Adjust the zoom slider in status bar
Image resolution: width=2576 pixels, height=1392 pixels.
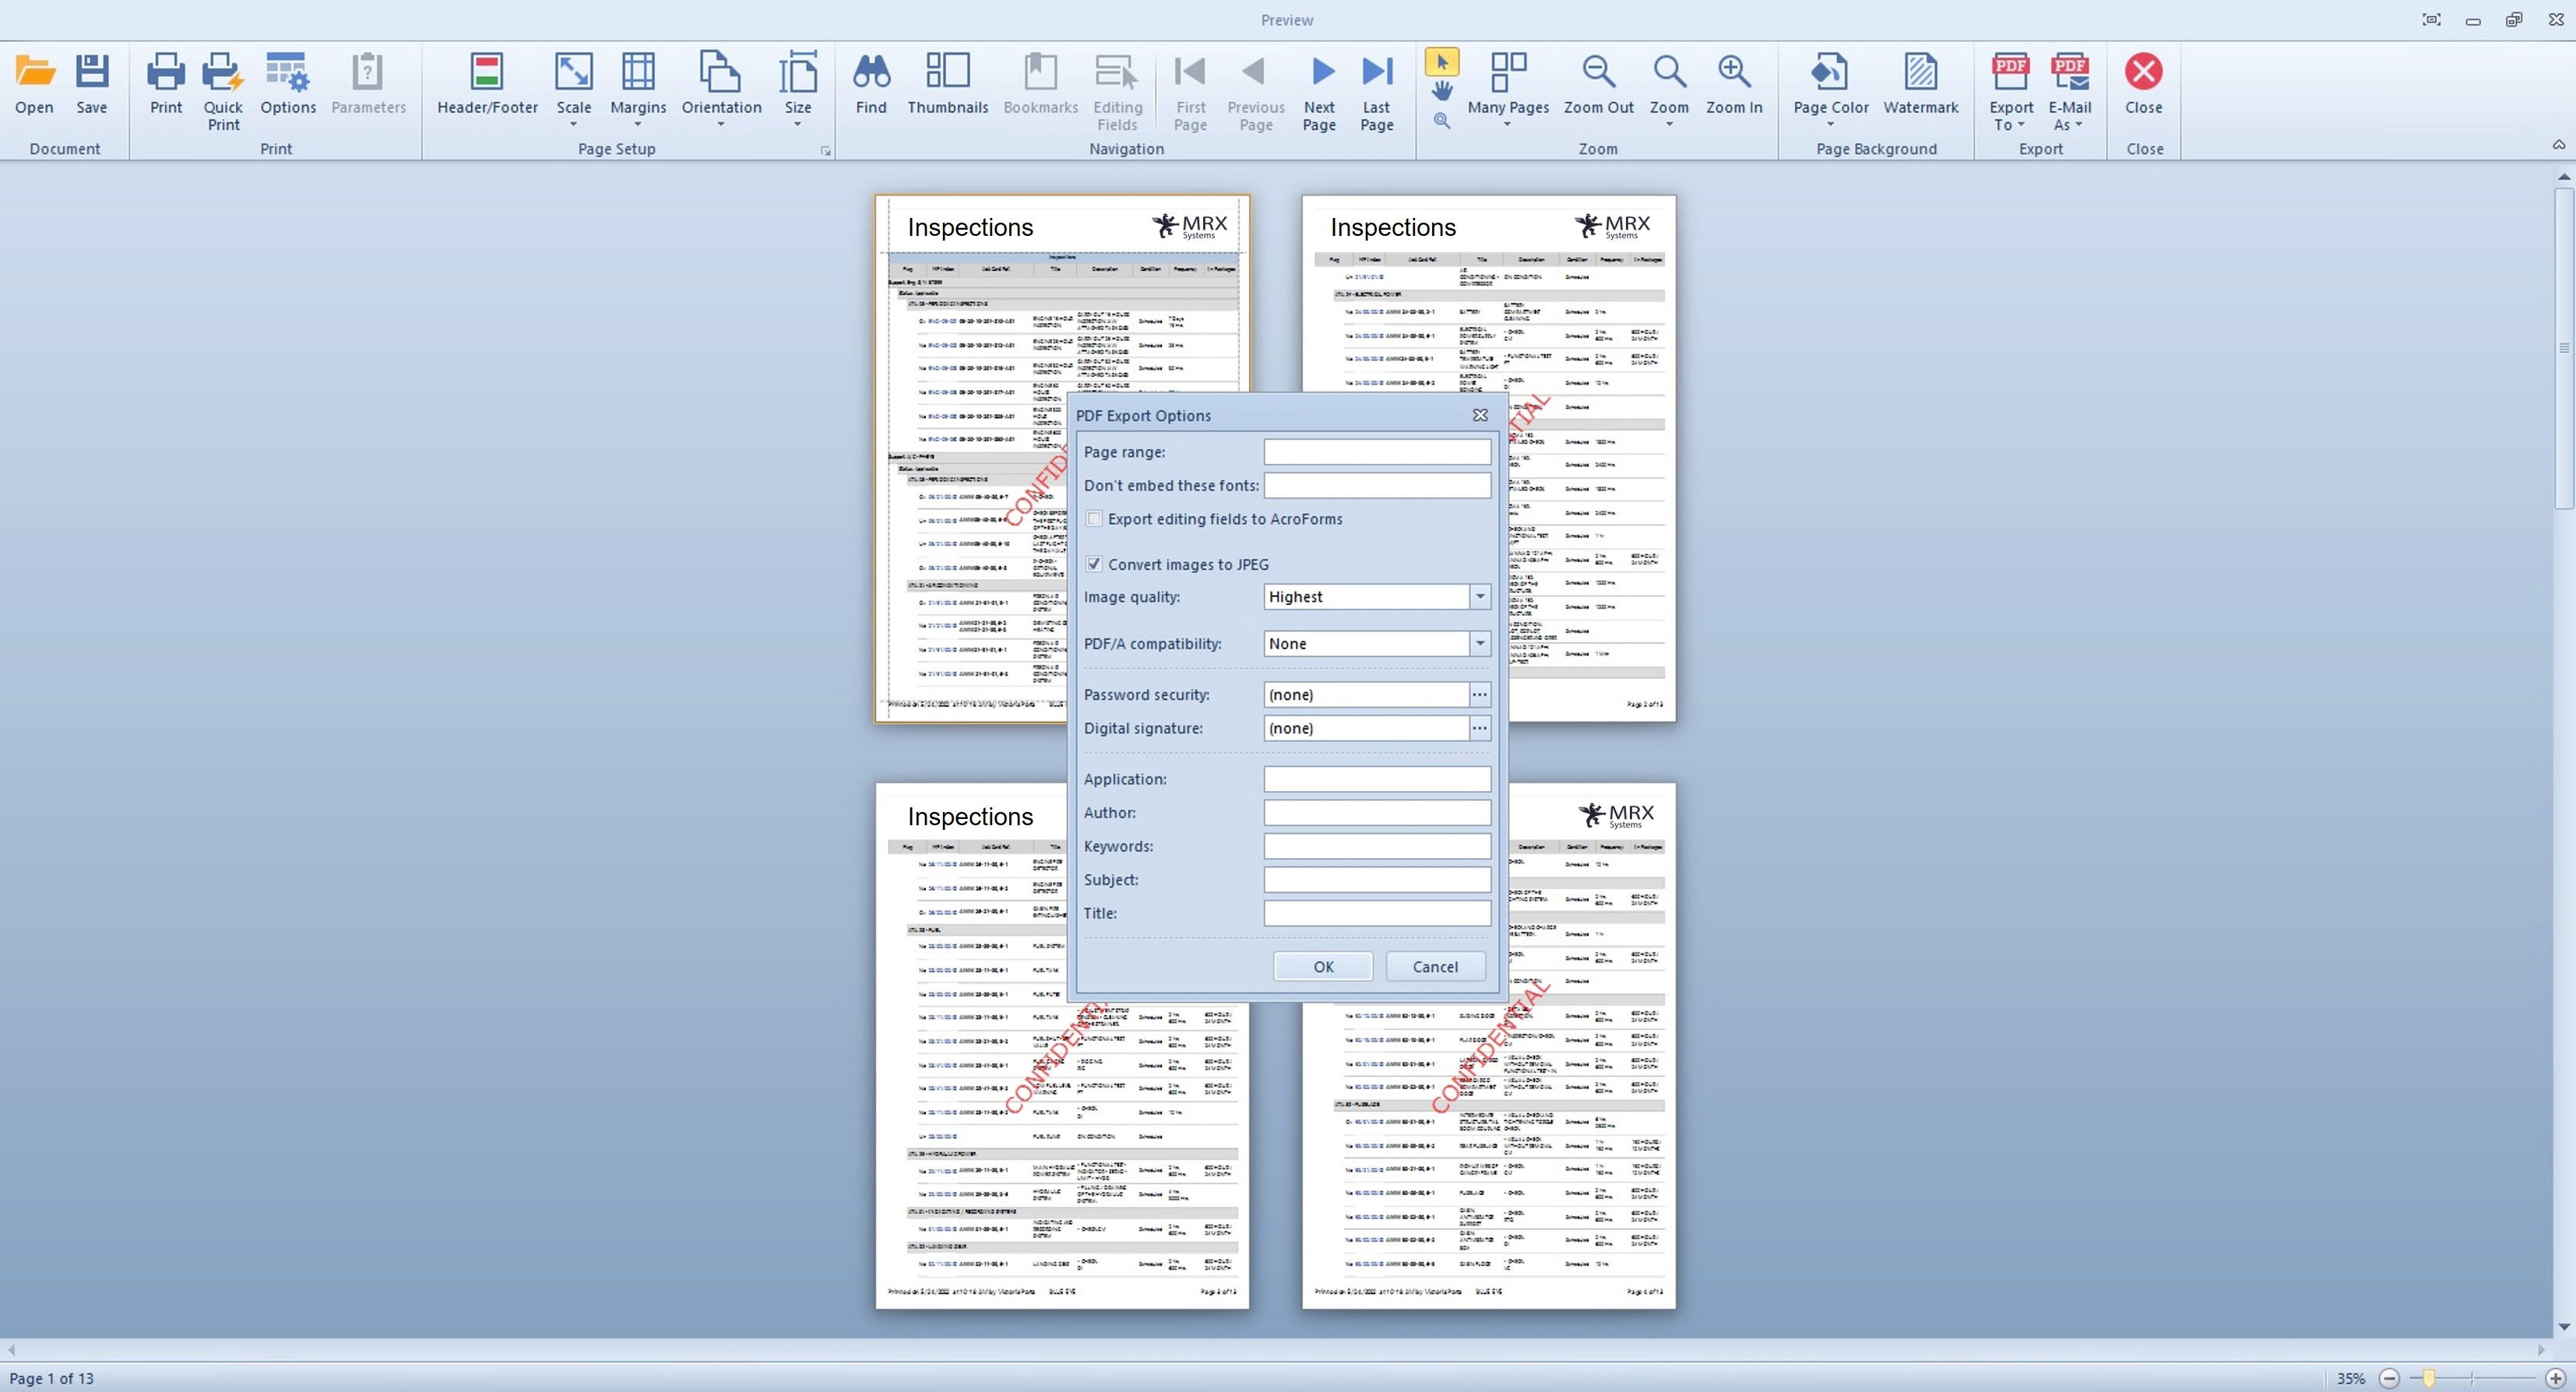(x=2428, y=1378)
